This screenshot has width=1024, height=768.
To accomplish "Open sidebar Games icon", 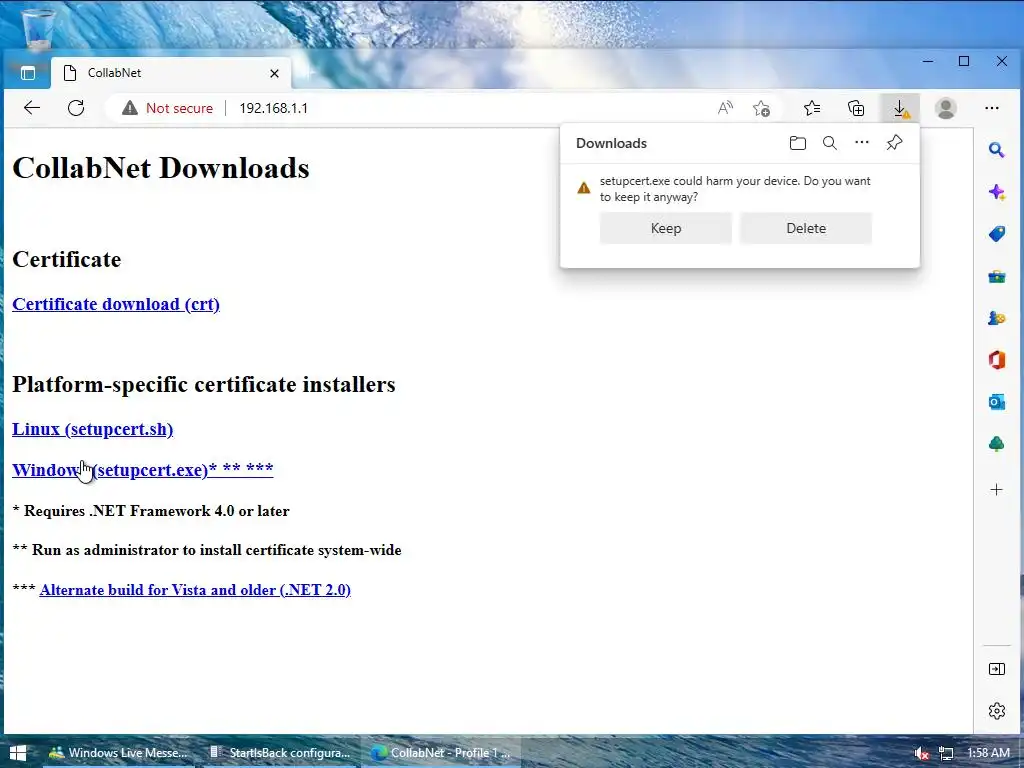I will pyautogui.click(x=997, y=318).
